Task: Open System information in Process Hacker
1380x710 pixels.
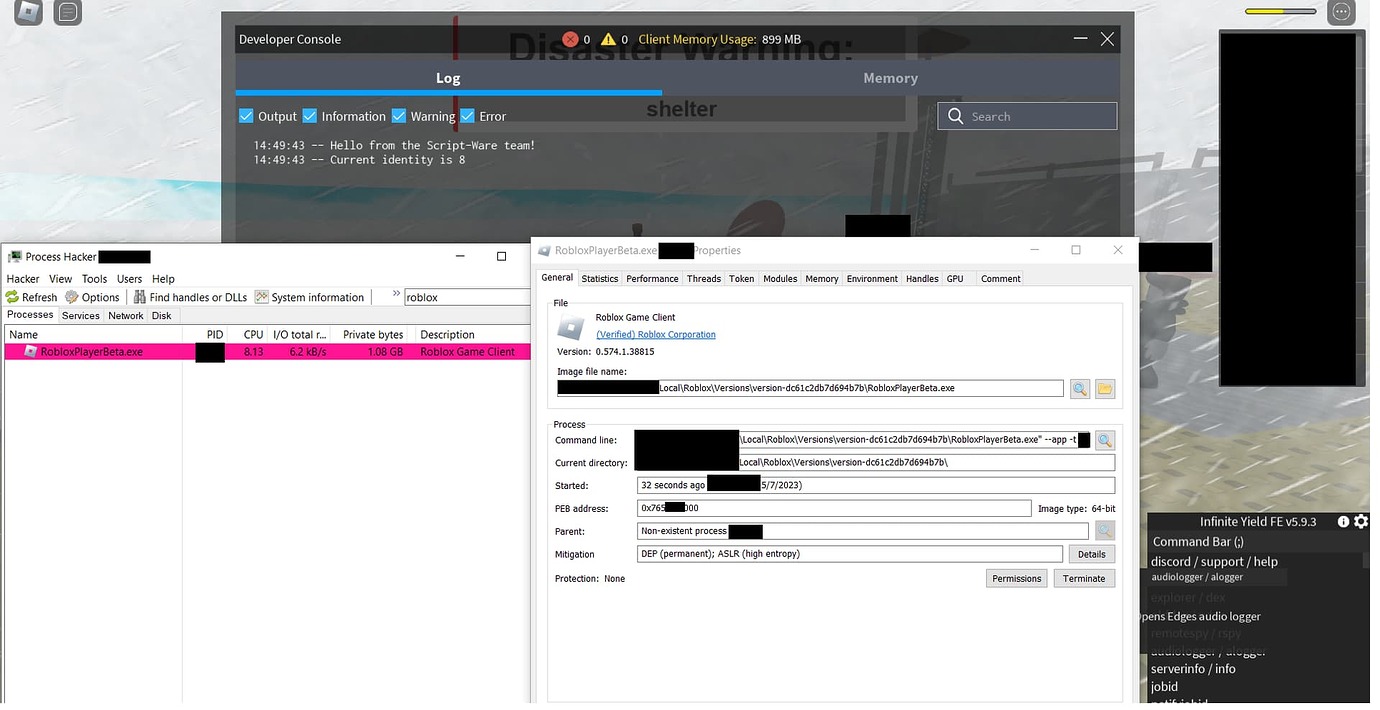Action: [x=260, y=297]
